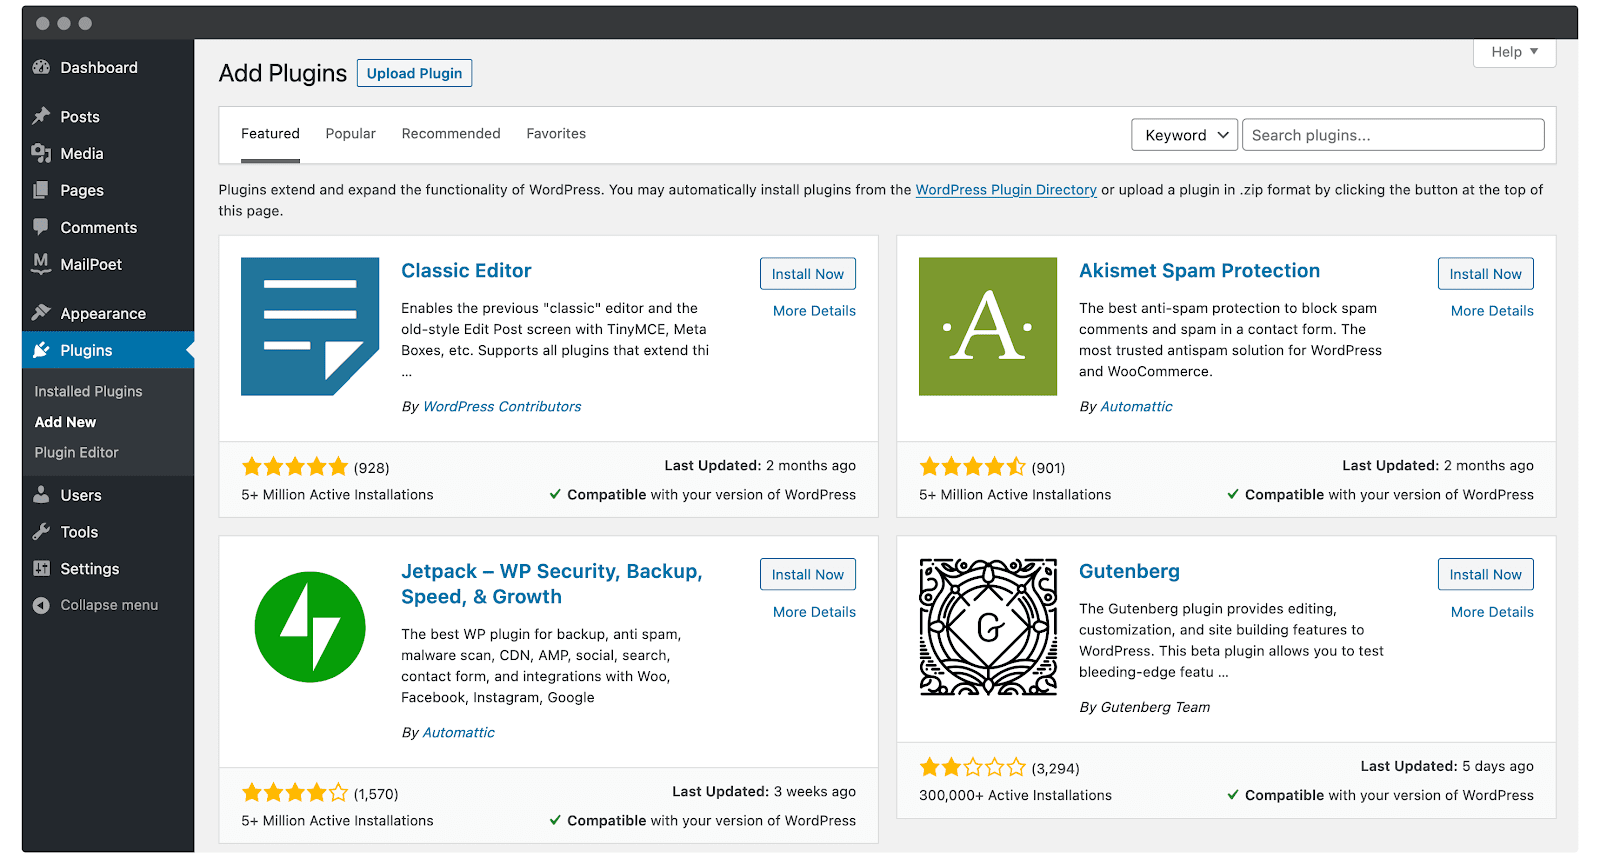Viewport: 1600px width, 858px height.
Task: Open the Tools menu label
Action: (x=79, y=532)
